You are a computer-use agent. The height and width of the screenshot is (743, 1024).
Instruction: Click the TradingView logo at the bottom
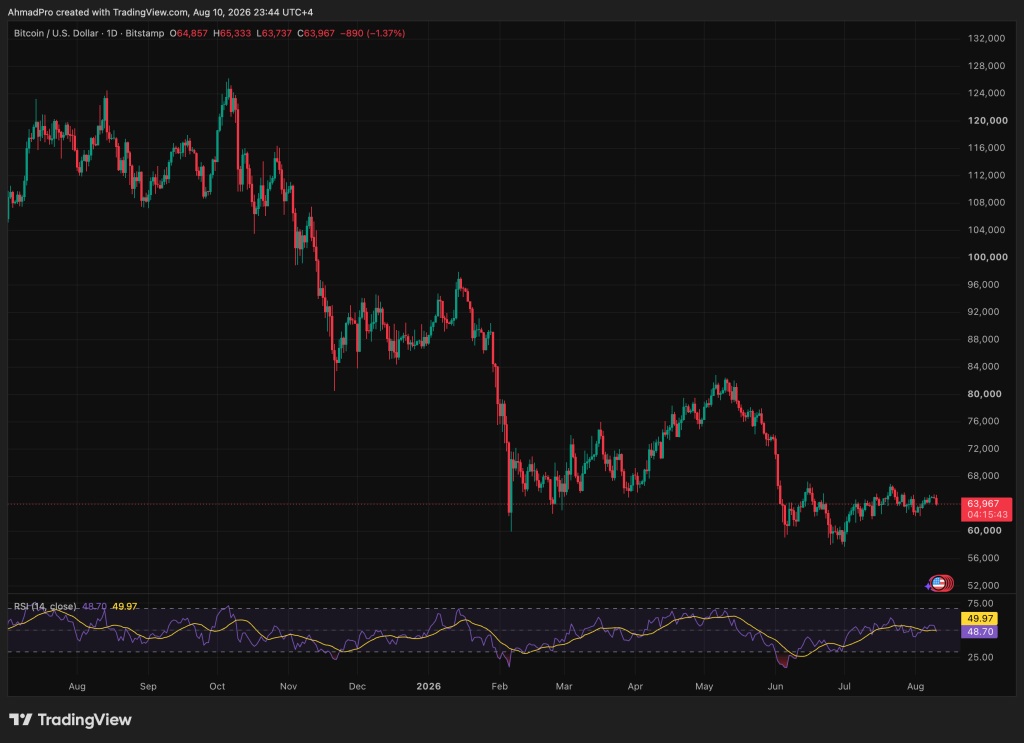click(71, 719)
